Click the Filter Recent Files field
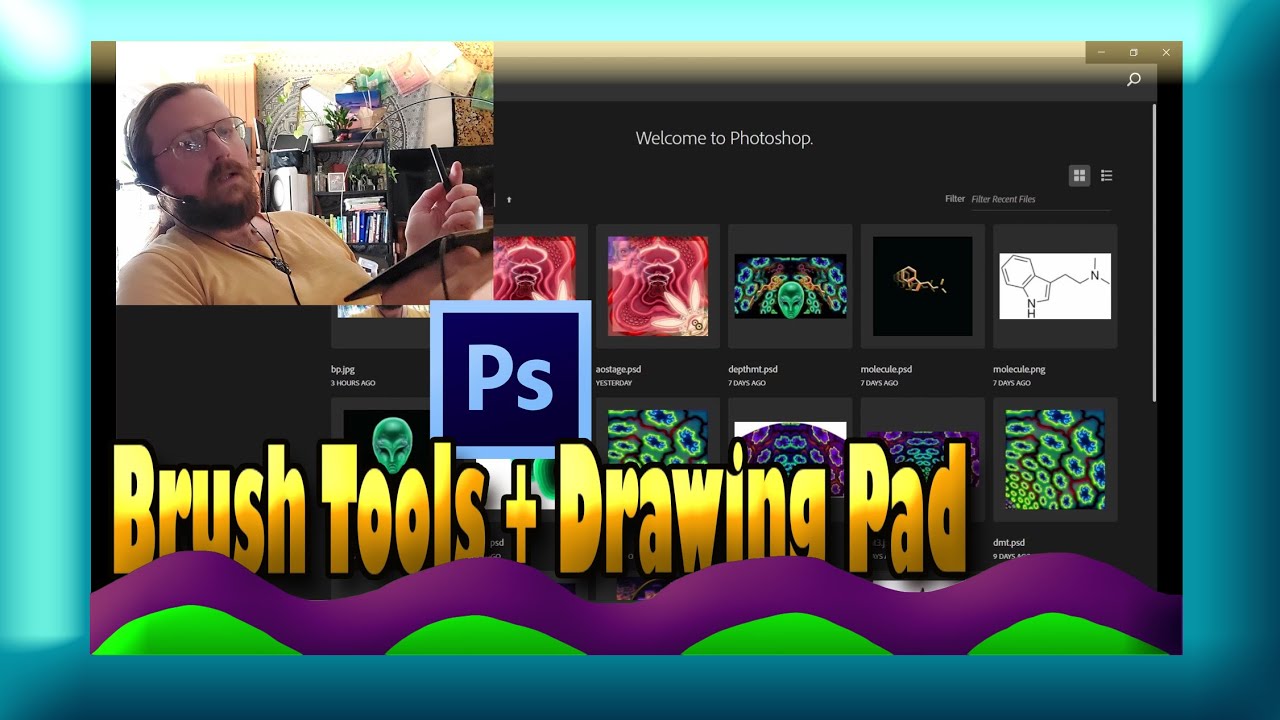1280x720 pixels. point(1040,199)
